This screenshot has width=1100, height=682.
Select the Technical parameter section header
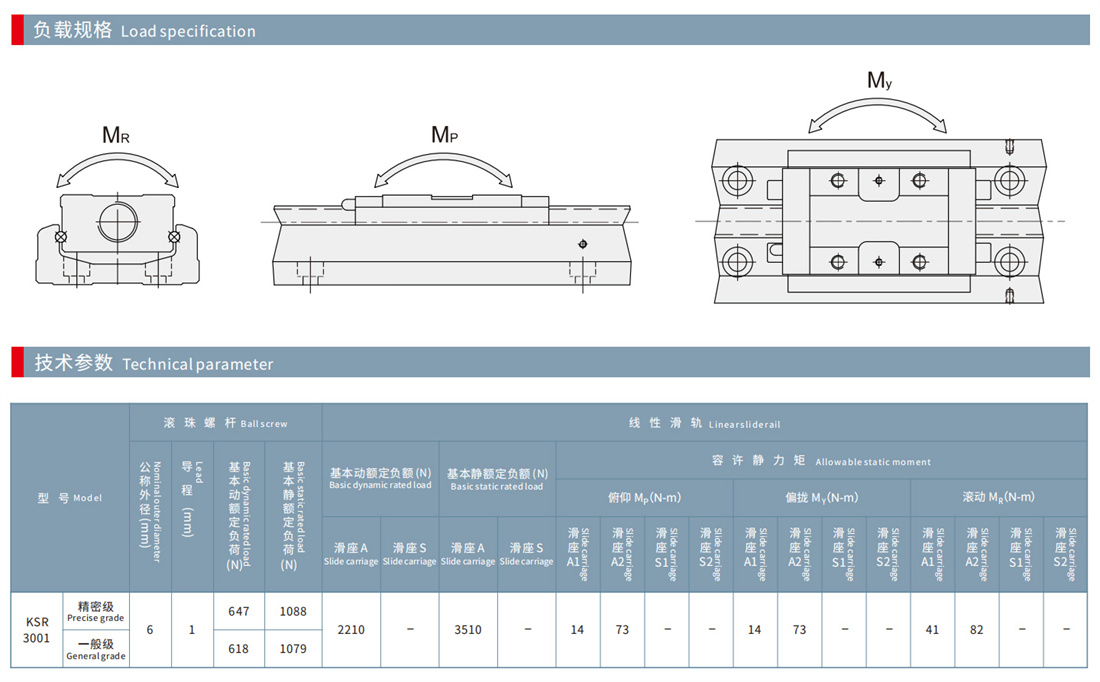154,363
